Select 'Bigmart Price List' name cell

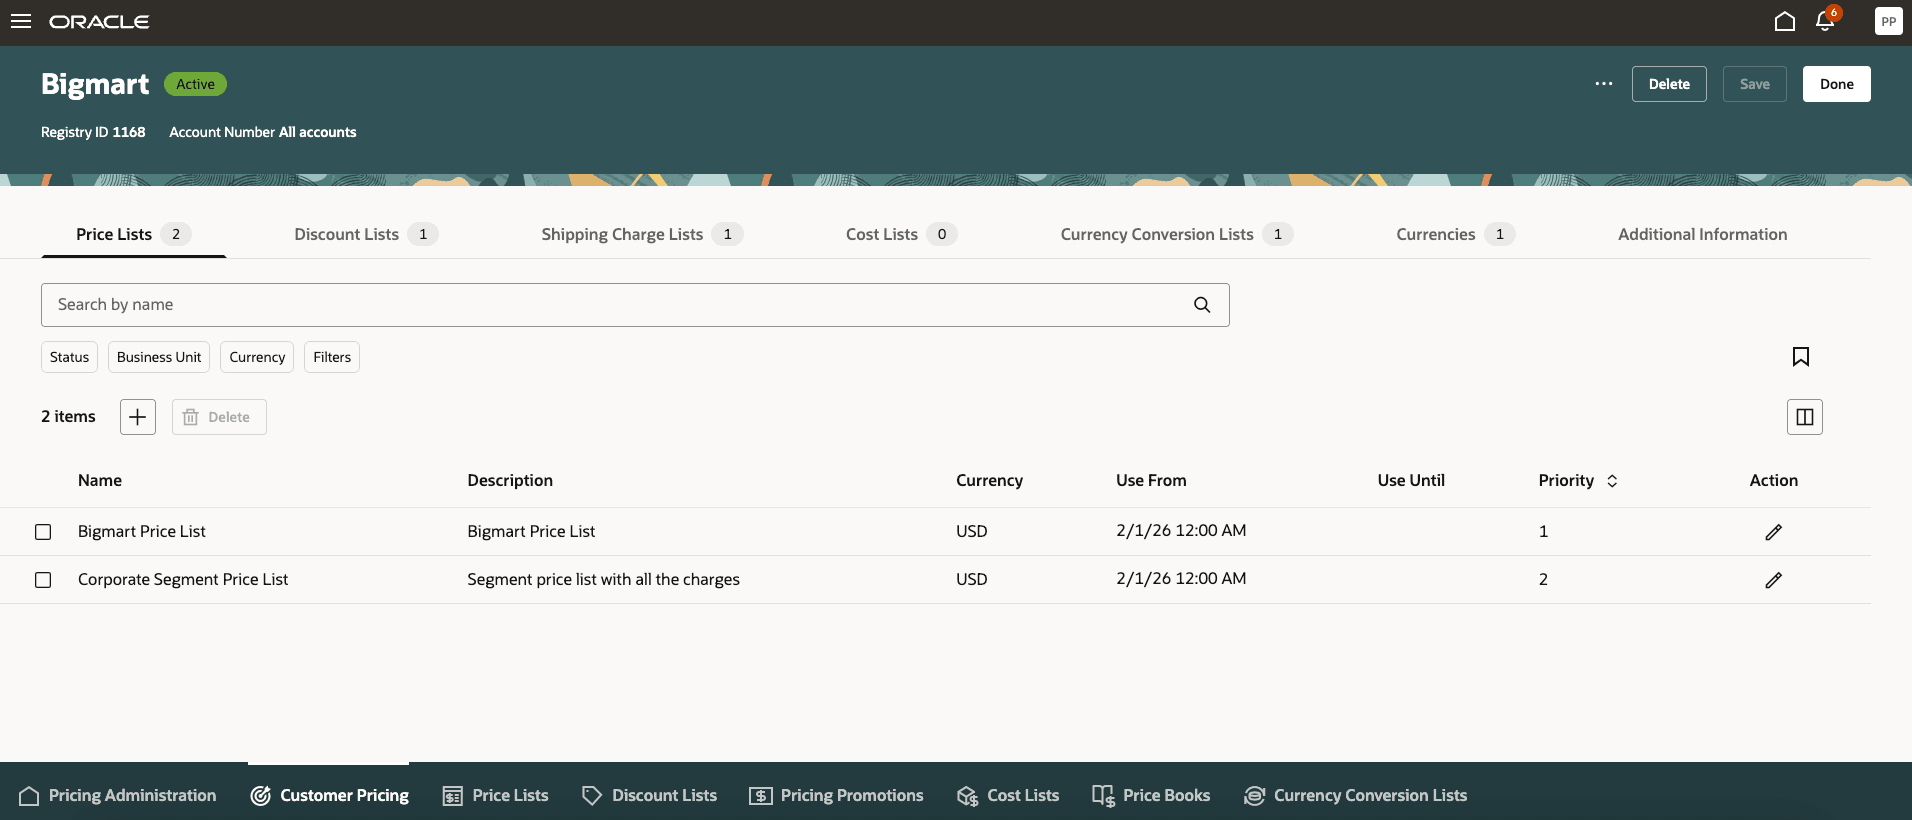(x=142, y=532)
